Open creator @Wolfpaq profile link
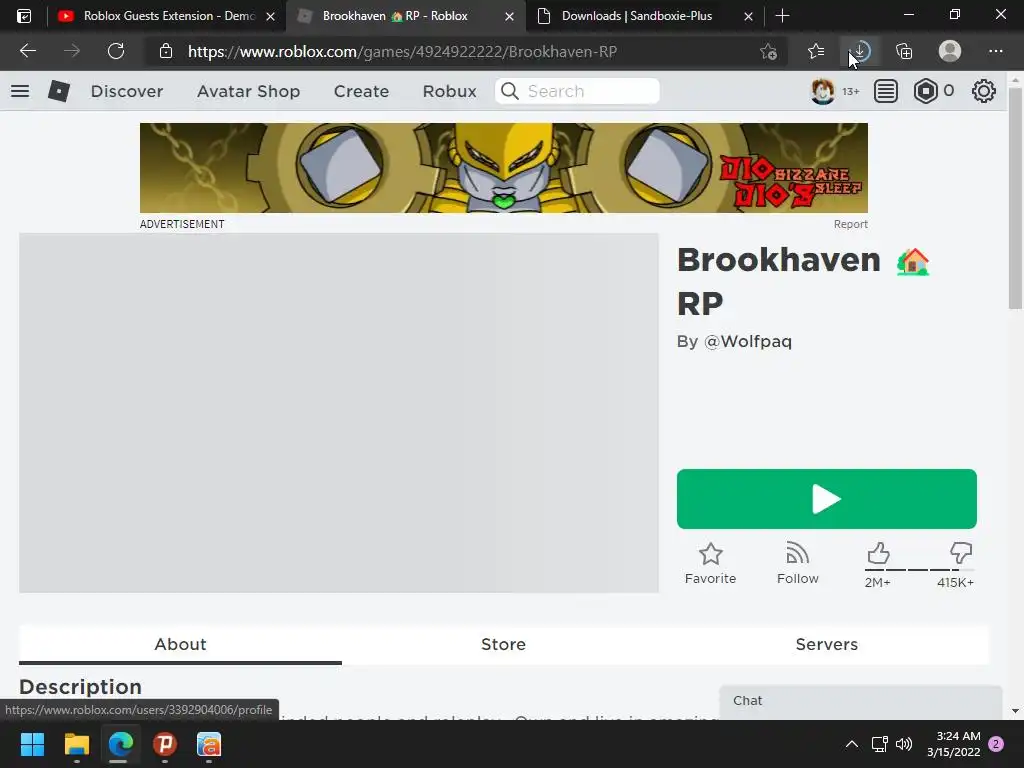This screenshot has height=768, width=1024. 748,341
